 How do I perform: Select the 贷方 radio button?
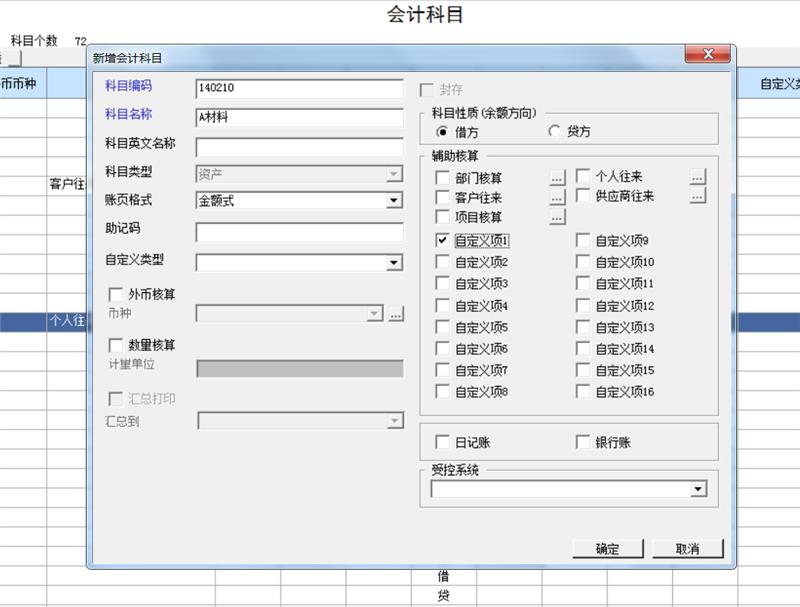tap(555, 131)
